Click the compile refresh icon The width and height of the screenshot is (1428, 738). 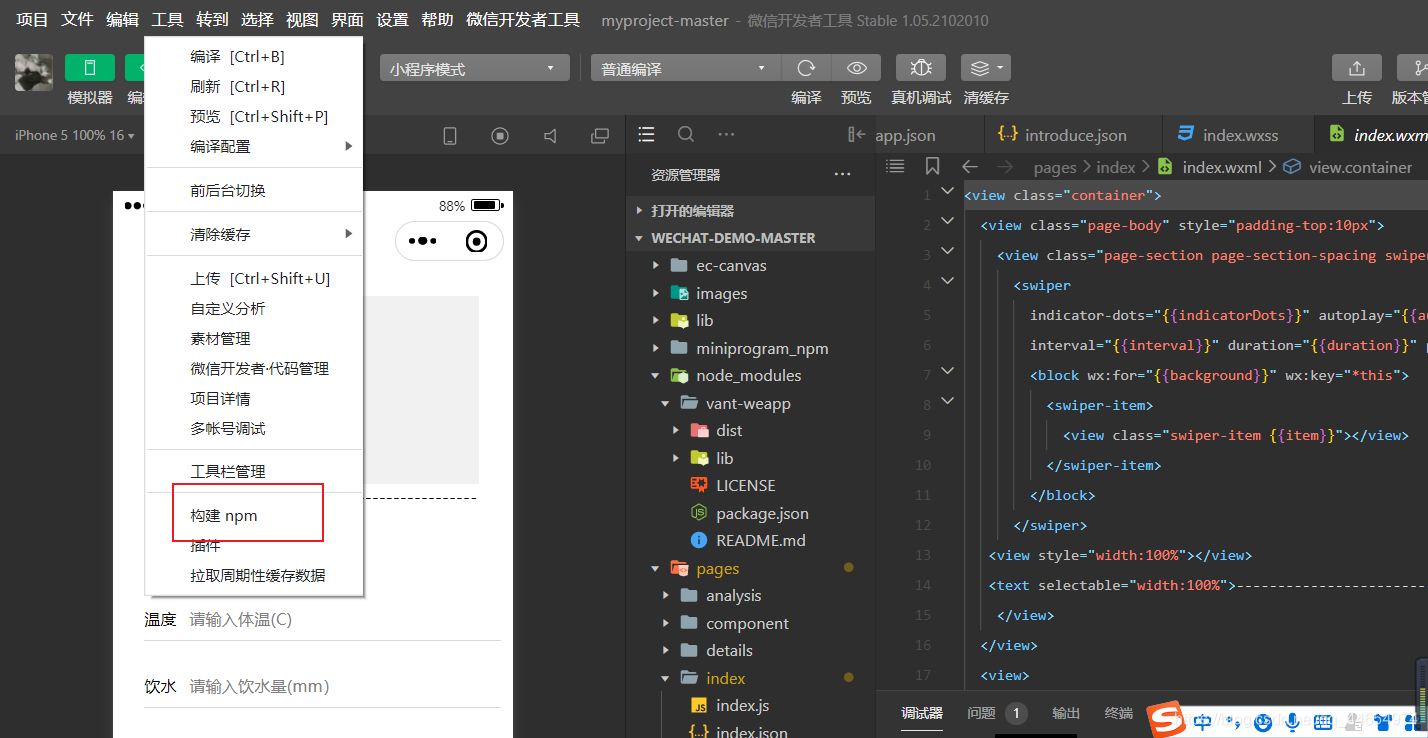tap(806, 68)
